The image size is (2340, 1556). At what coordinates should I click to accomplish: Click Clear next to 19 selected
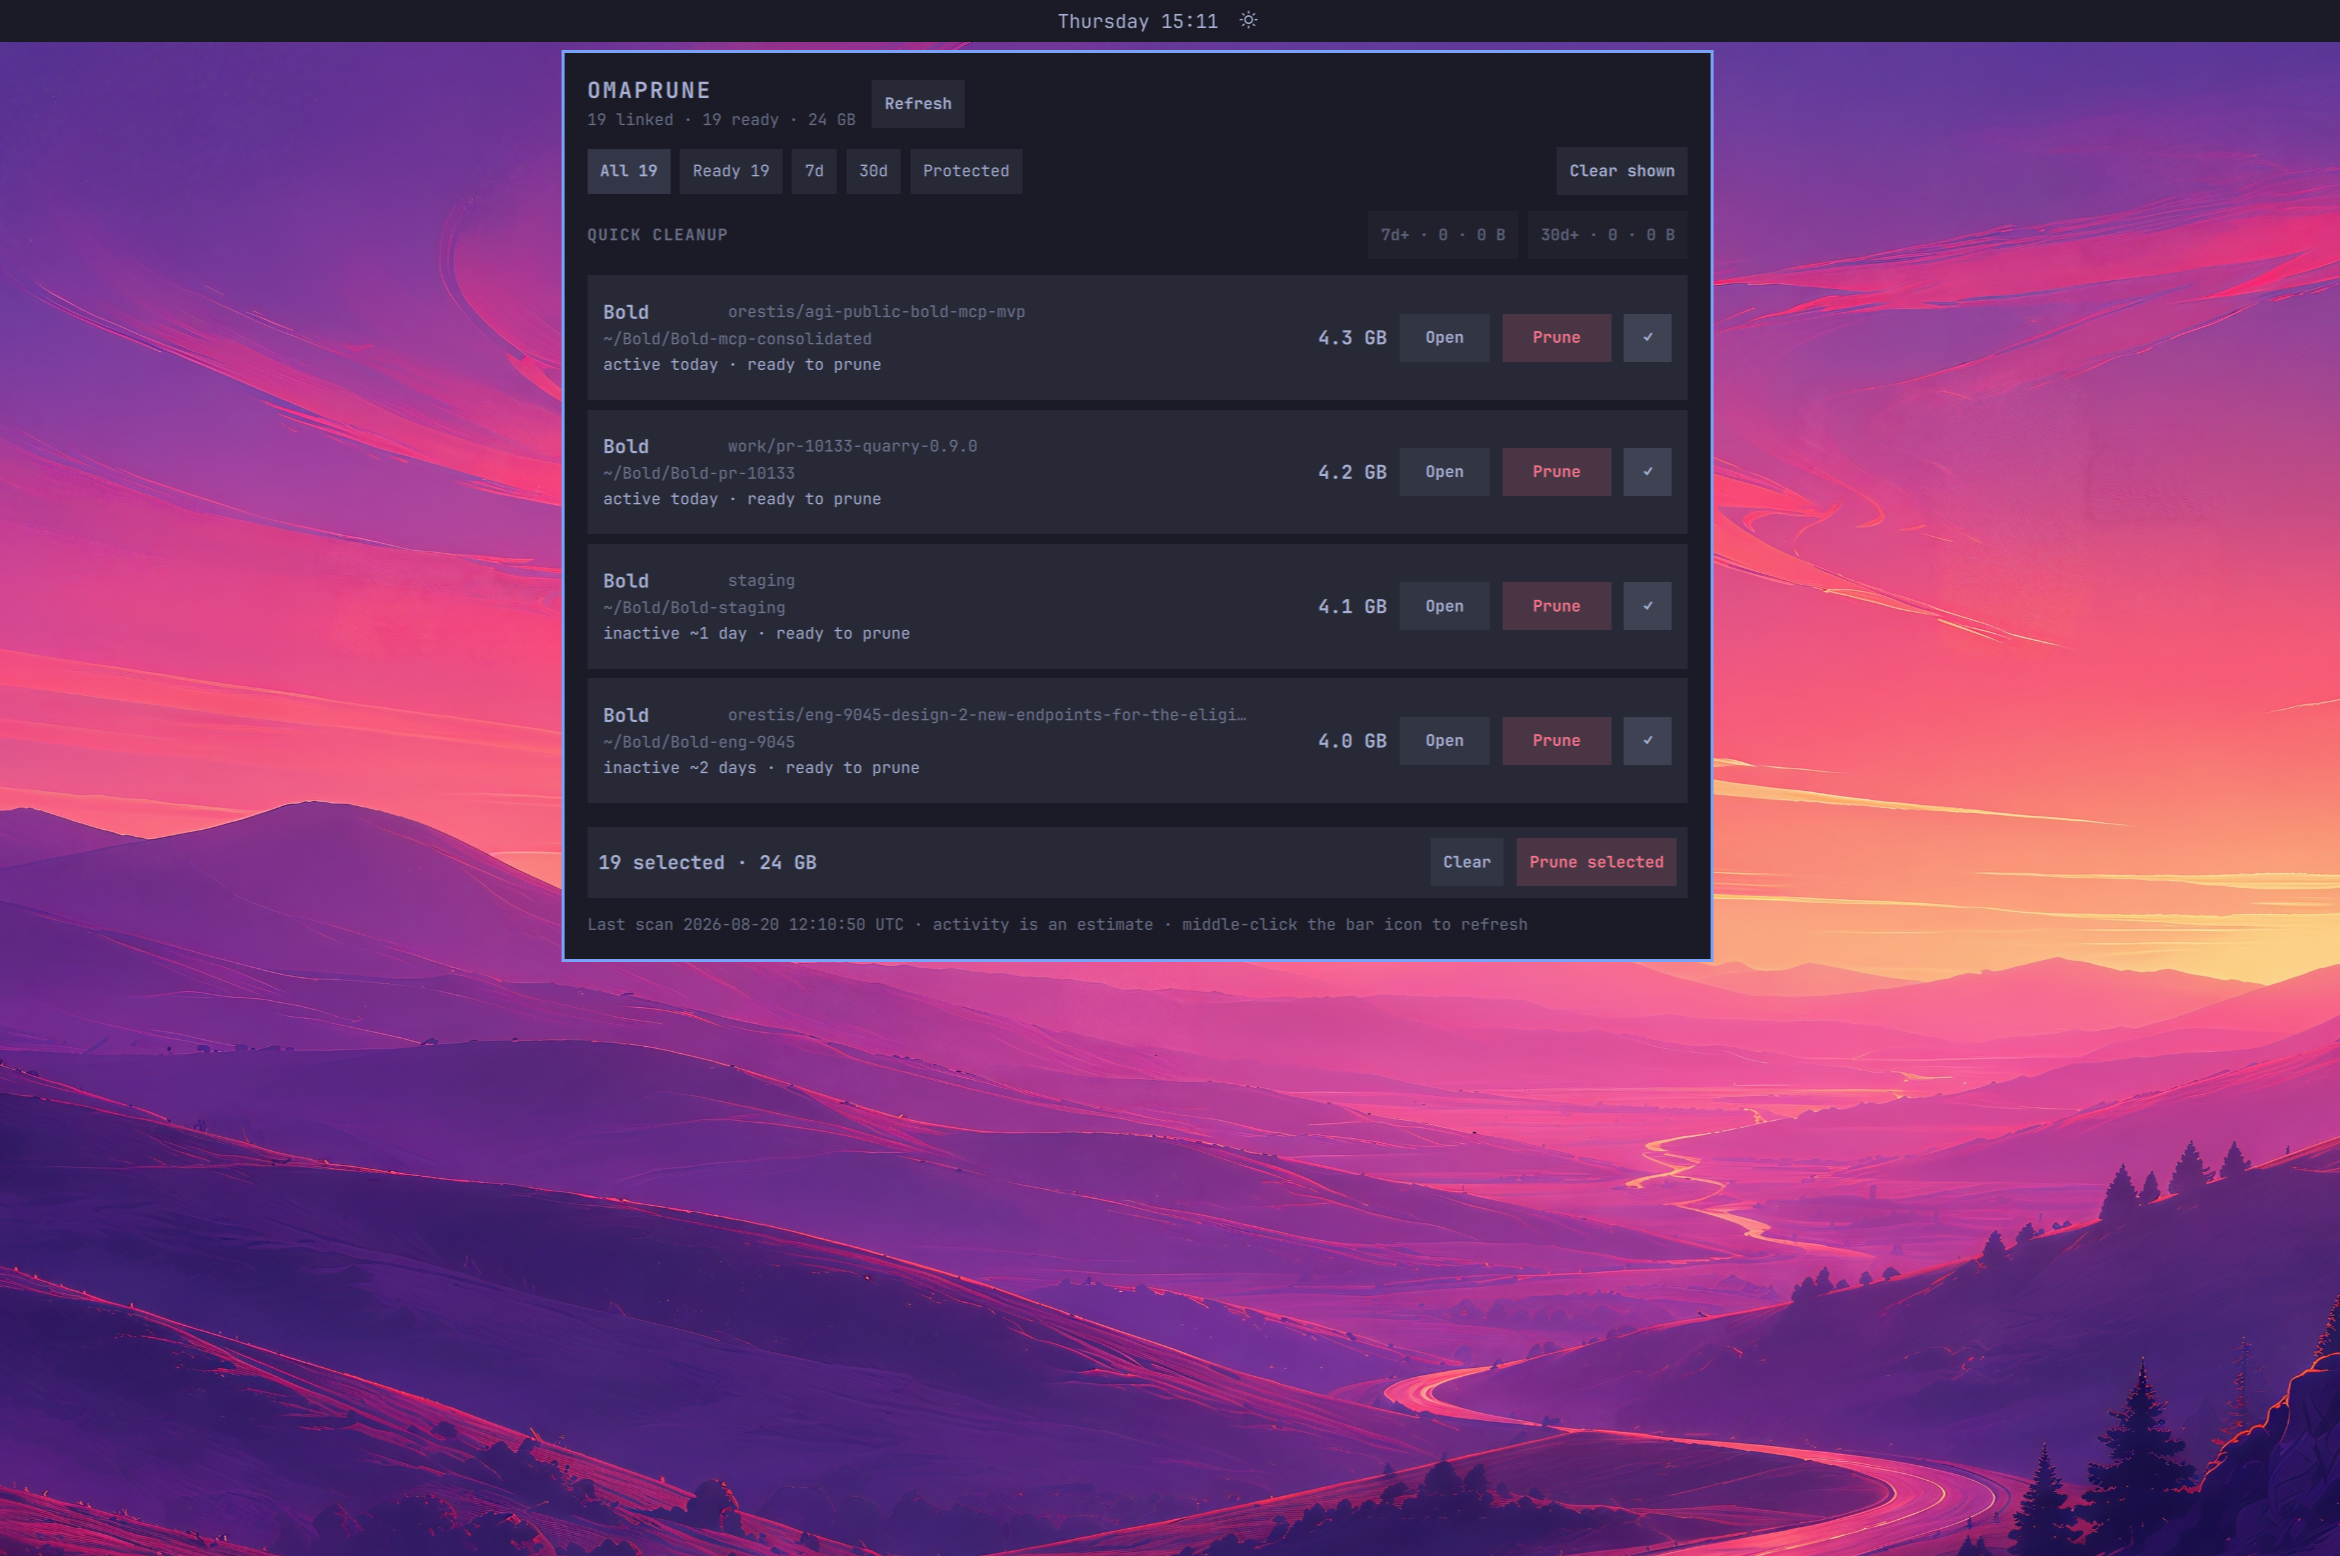1466,862
